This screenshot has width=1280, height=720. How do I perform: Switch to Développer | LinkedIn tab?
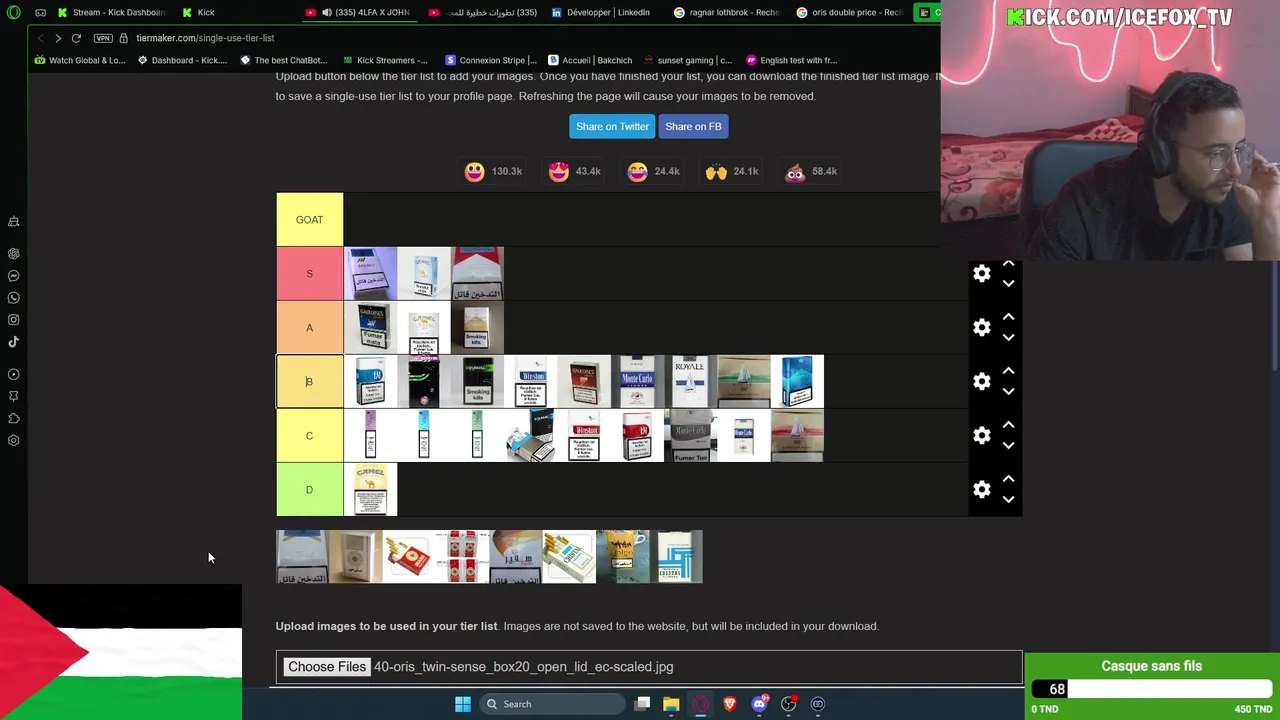pos(605,12)
